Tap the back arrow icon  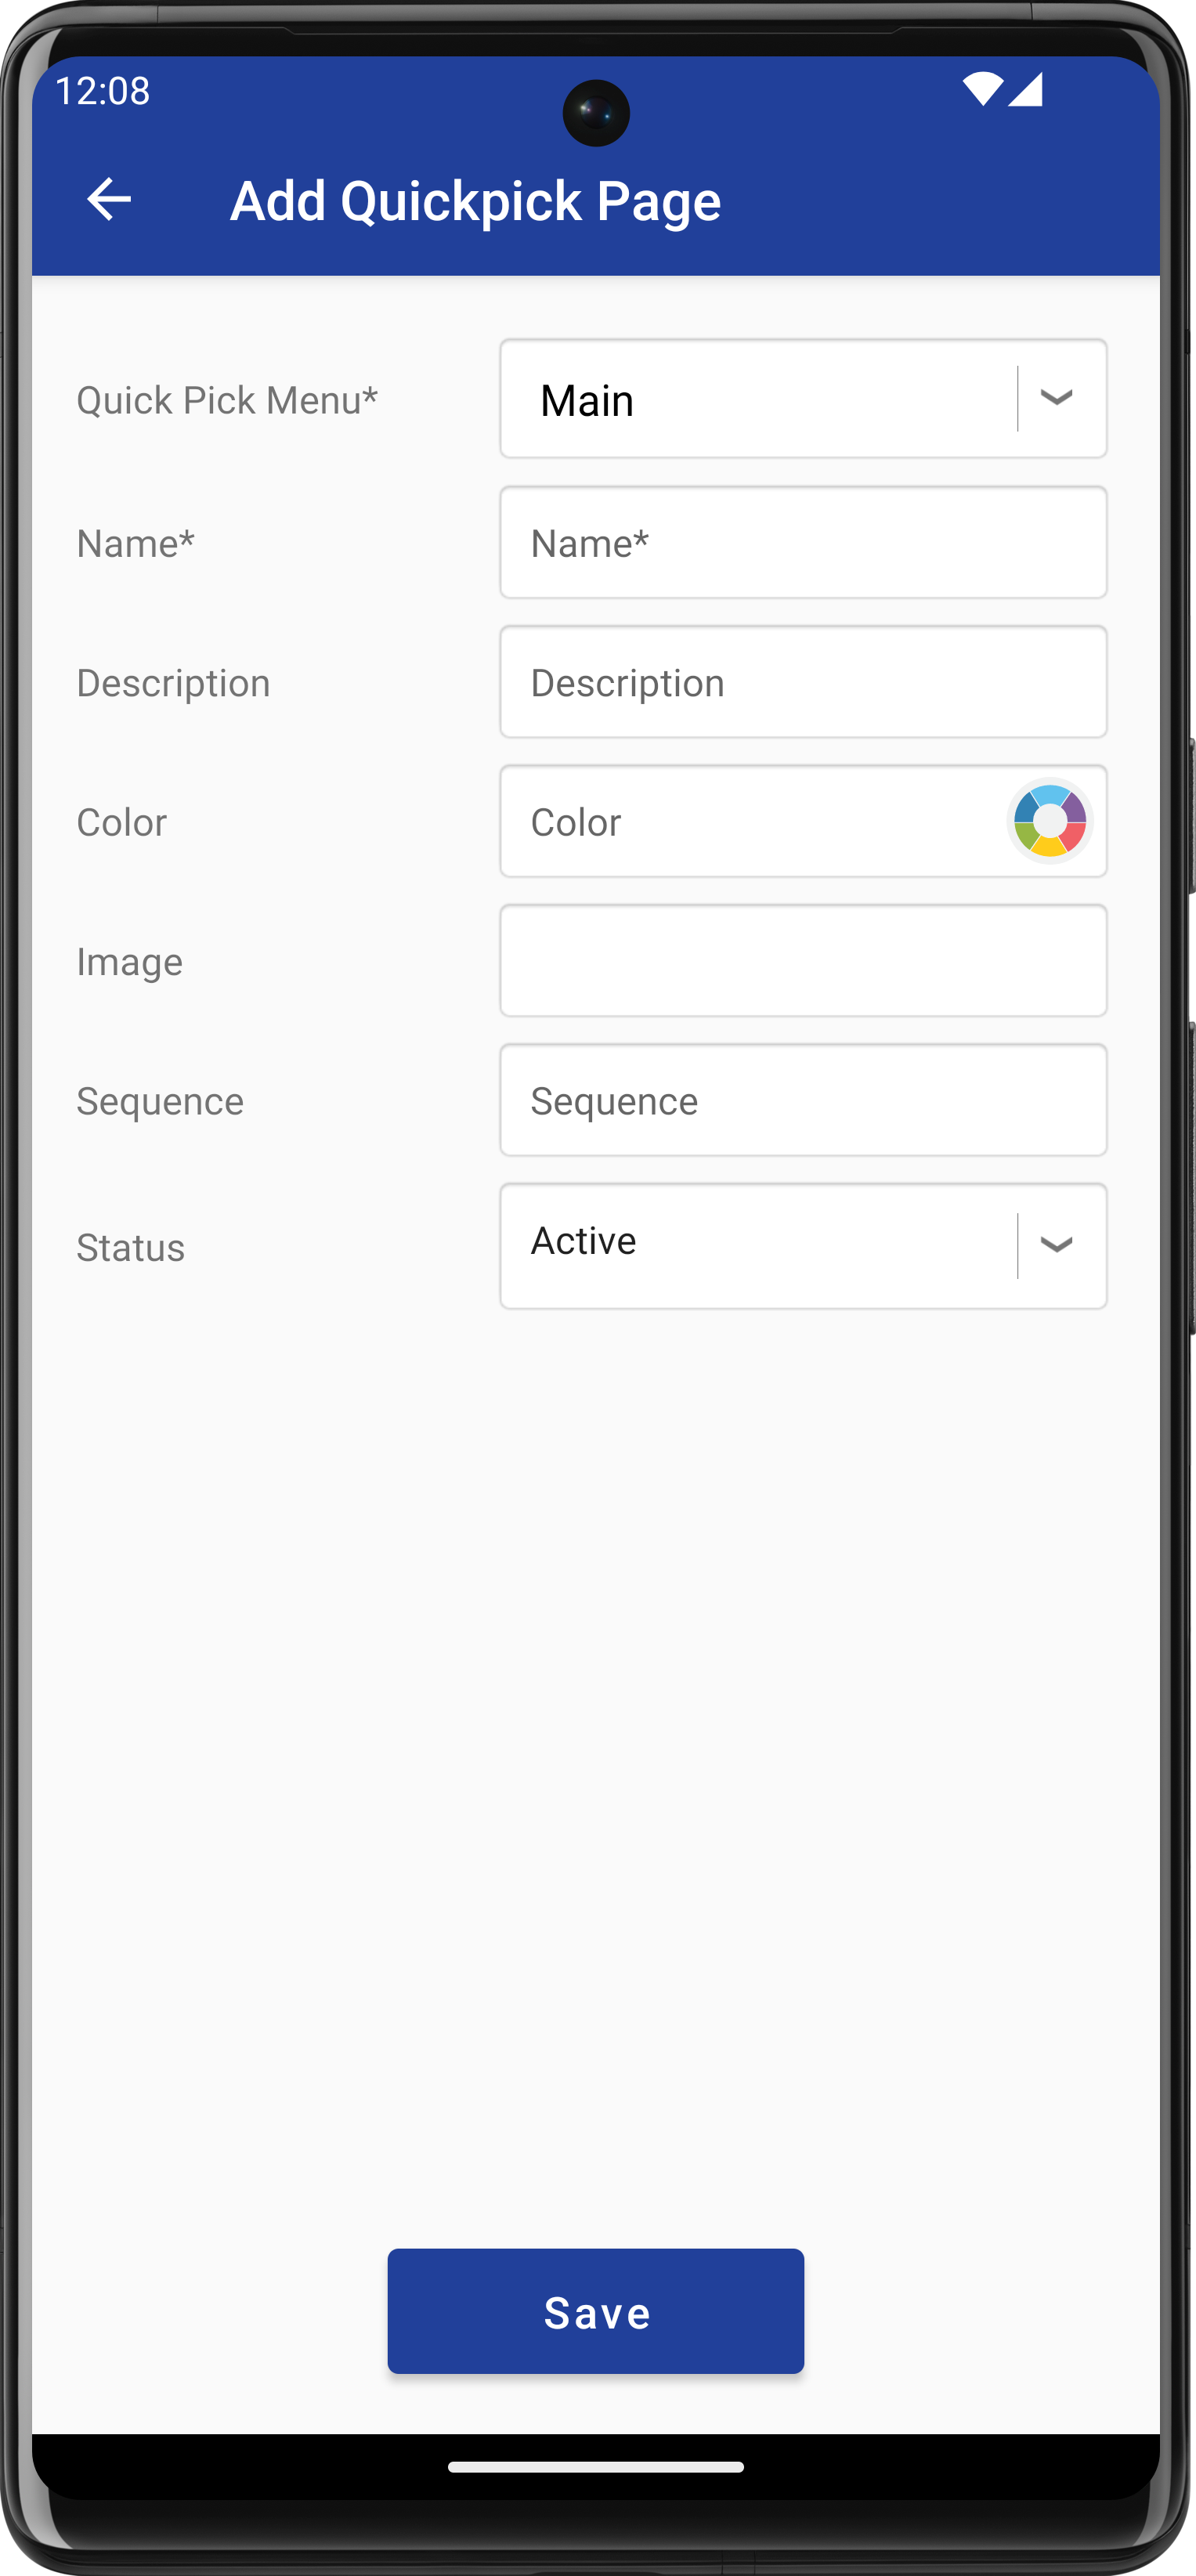click(x=109, y=199)
